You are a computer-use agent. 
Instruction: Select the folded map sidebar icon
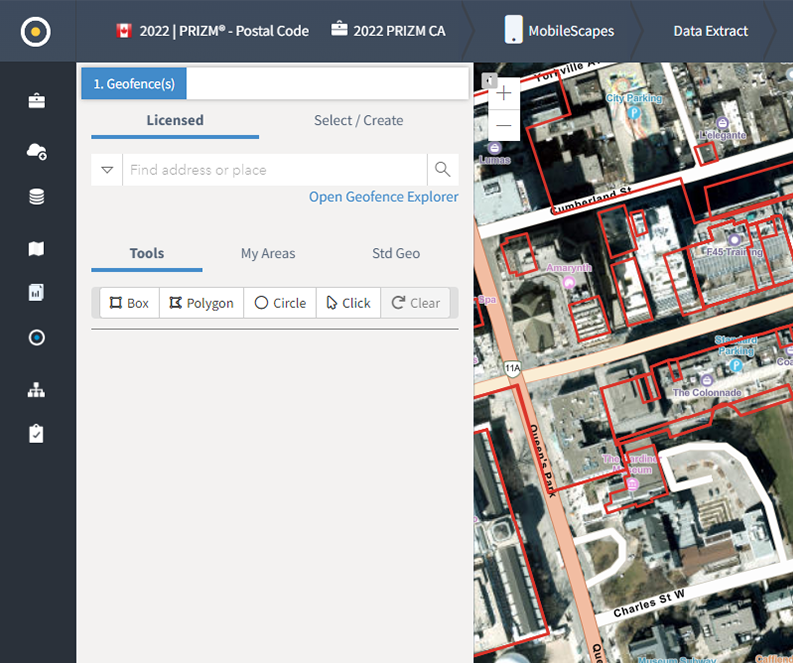click(37, 248)
